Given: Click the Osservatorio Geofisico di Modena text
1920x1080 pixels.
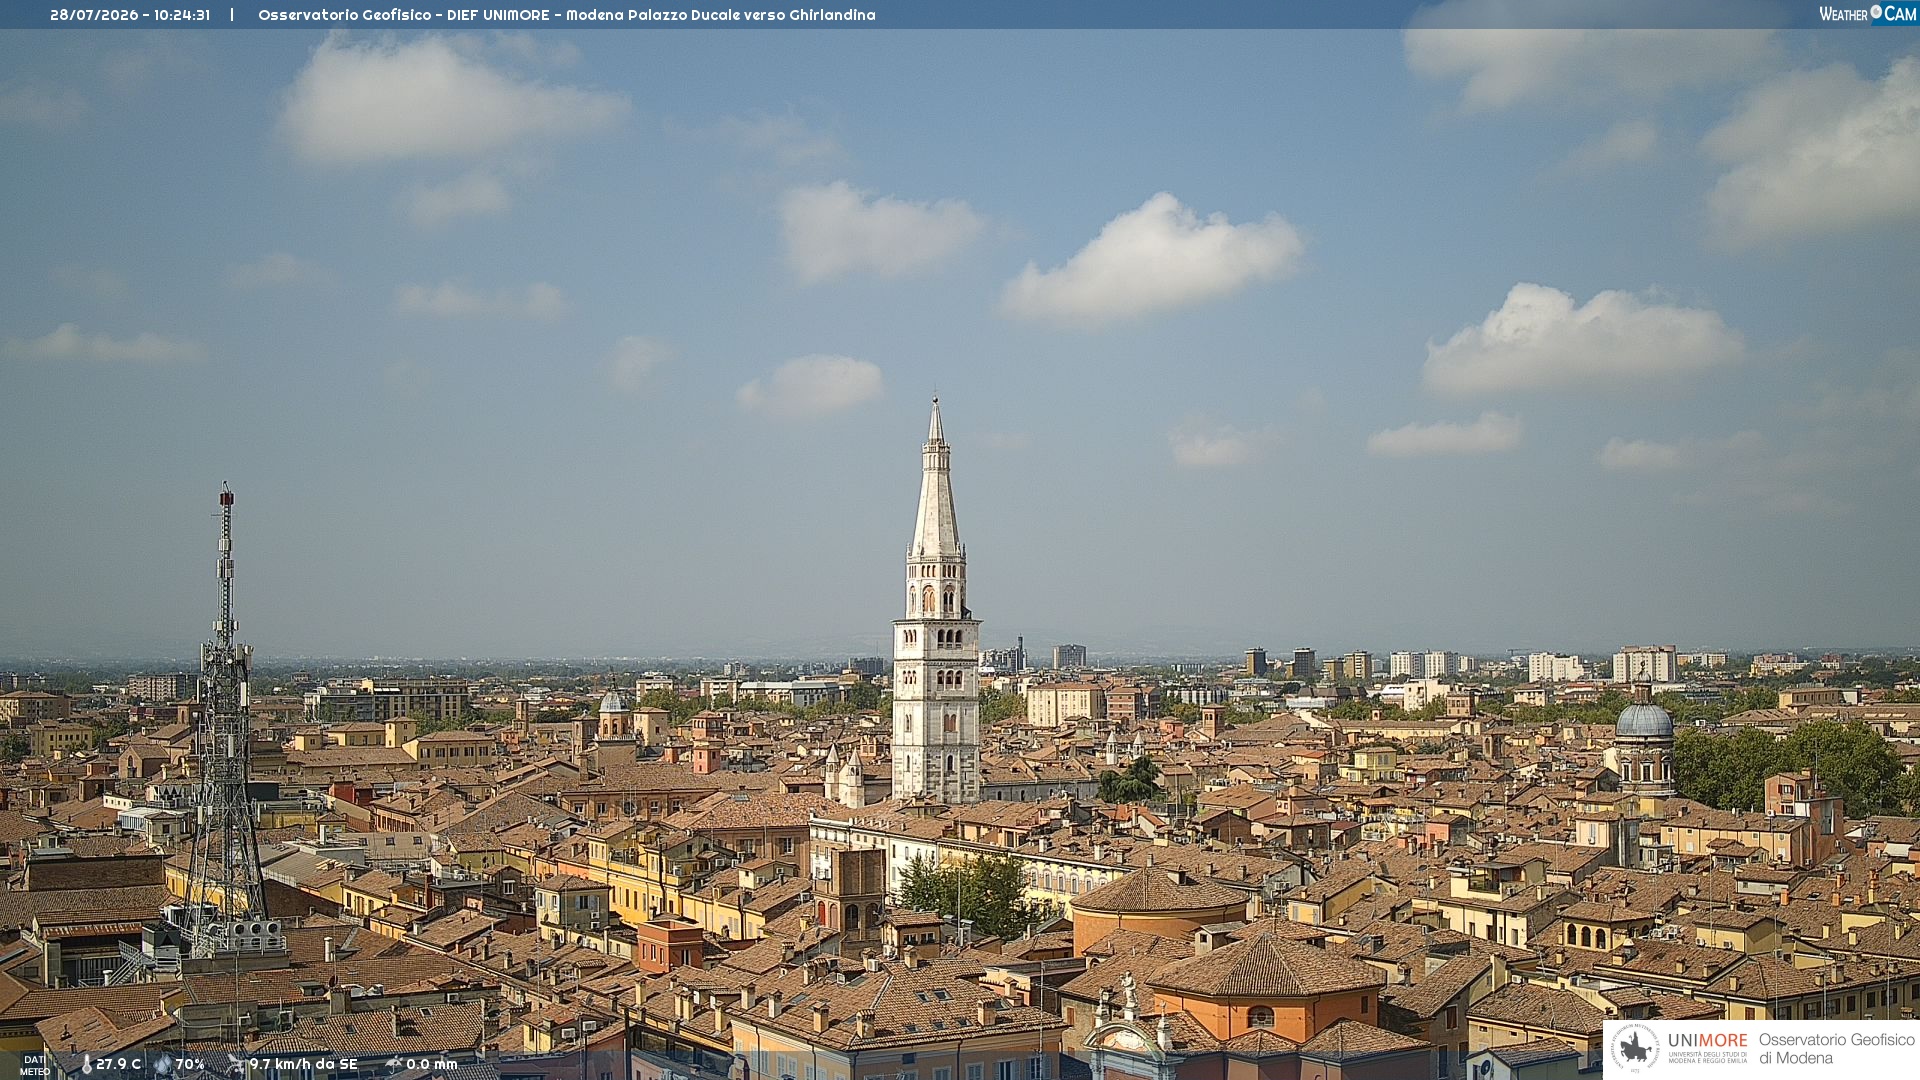Looking at the screenshot, I should click(x=1837, y=1049).
